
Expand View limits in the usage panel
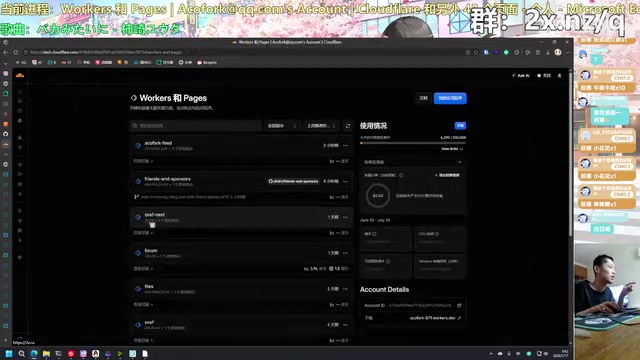point(452,149)
